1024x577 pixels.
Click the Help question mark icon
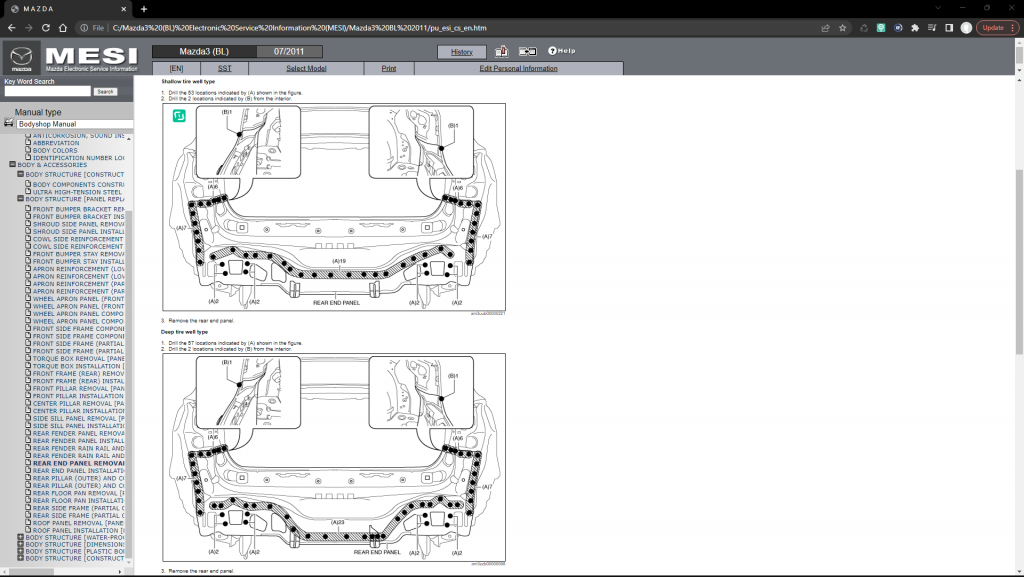pyautogui.click(x=551, y=51)
